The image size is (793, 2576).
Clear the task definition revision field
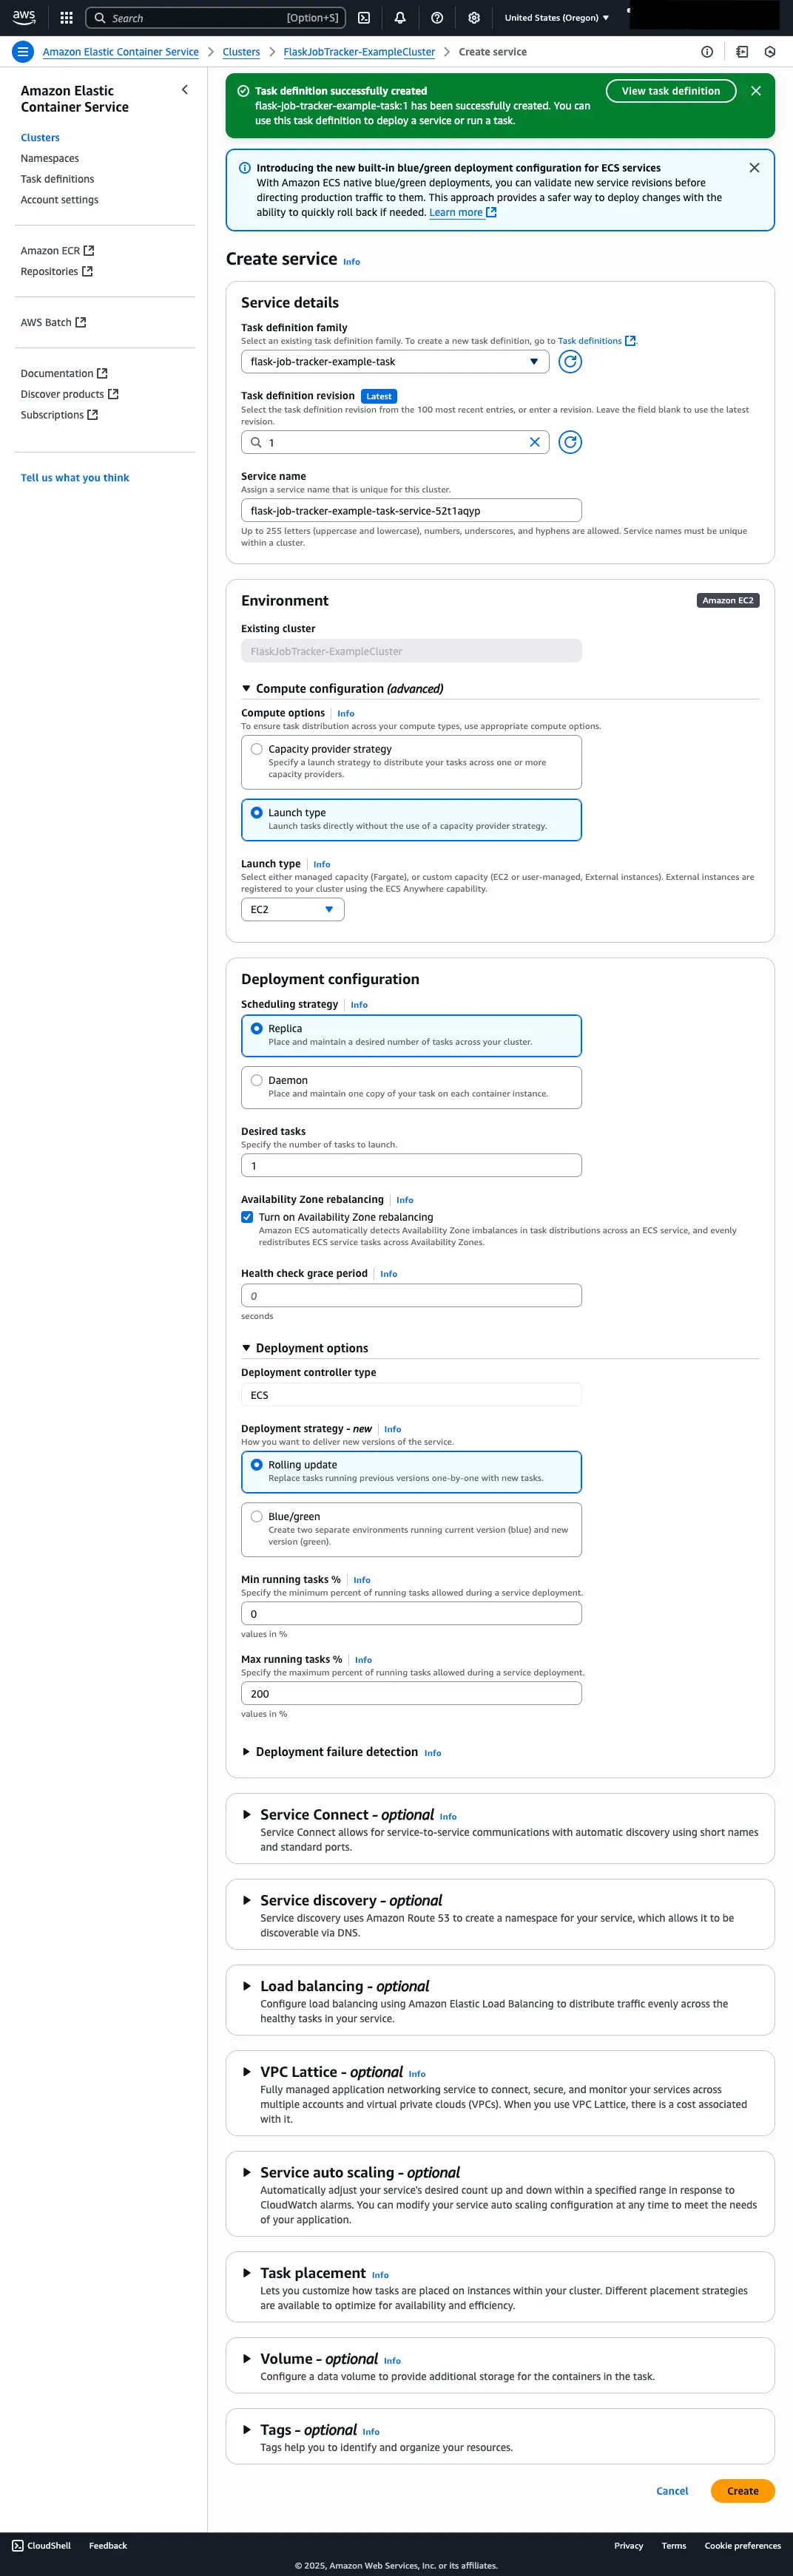pos(534,442)
